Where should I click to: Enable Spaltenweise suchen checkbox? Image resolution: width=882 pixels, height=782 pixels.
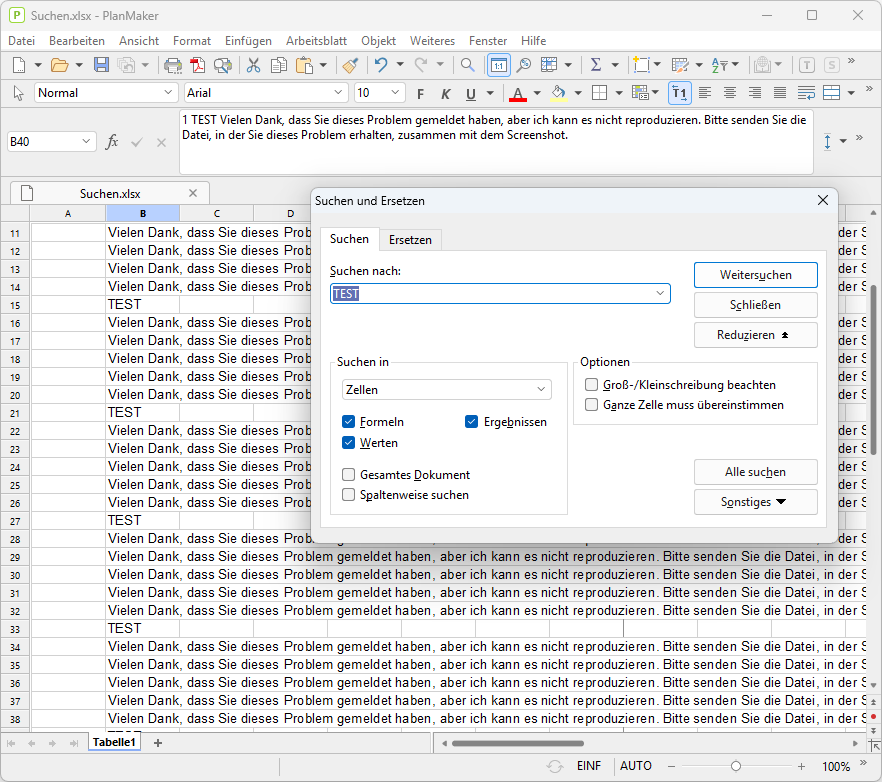(x=349, y=495)
